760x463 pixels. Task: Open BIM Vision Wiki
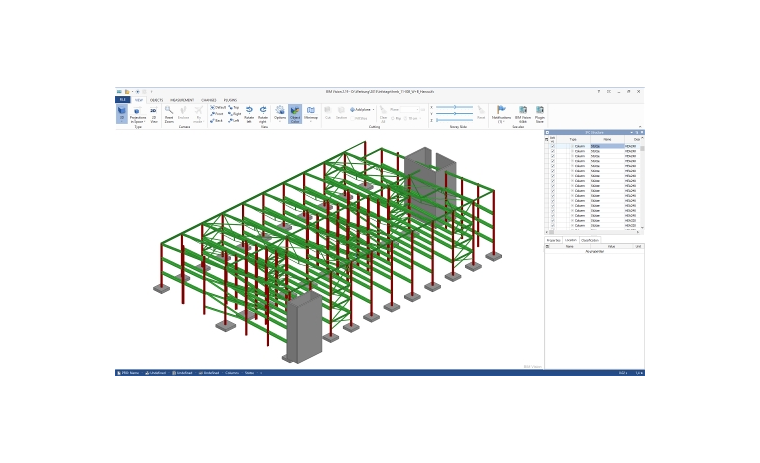tap(522, 114)
